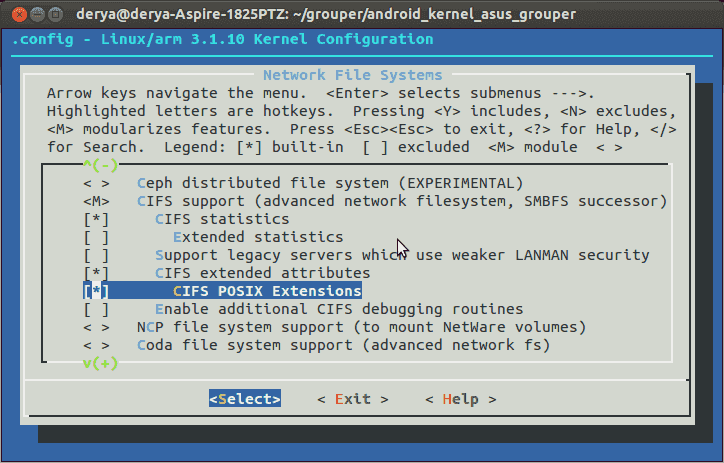724x463 pixels.
Task: Toggle the highlighted CIFS POSIX Extensions checkbox
Action: point(96,291)
